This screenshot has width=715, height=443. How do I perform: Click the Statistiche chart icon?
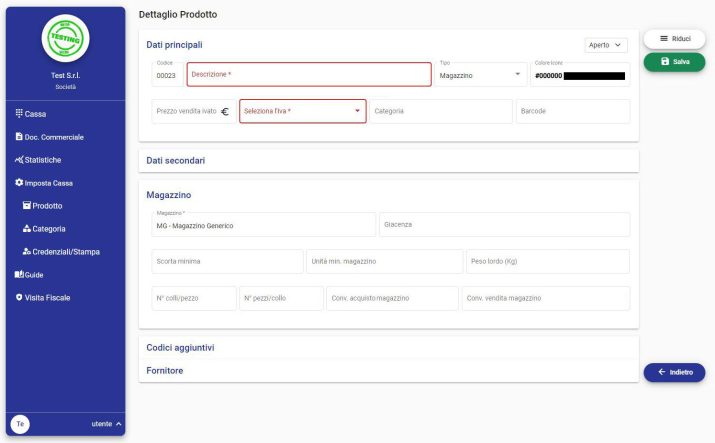click(x=19, y=160)
